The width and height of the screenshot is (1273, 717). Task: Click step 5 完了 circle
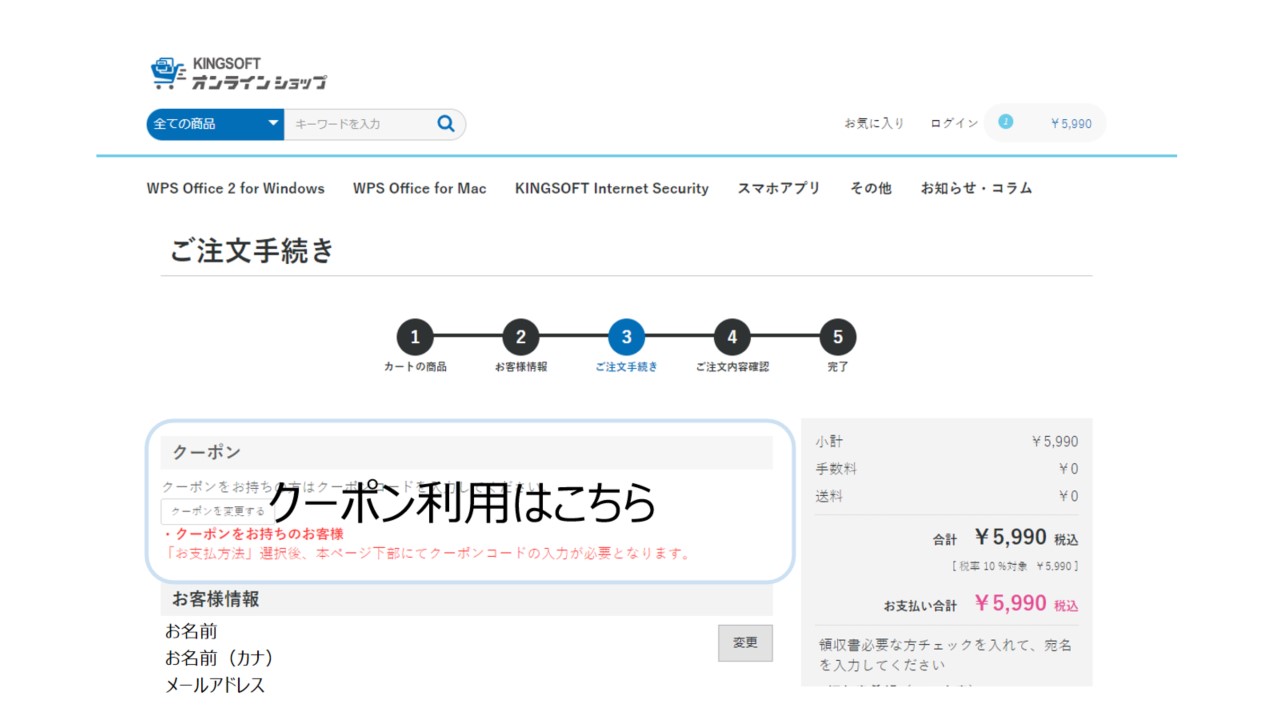point(838,337)
